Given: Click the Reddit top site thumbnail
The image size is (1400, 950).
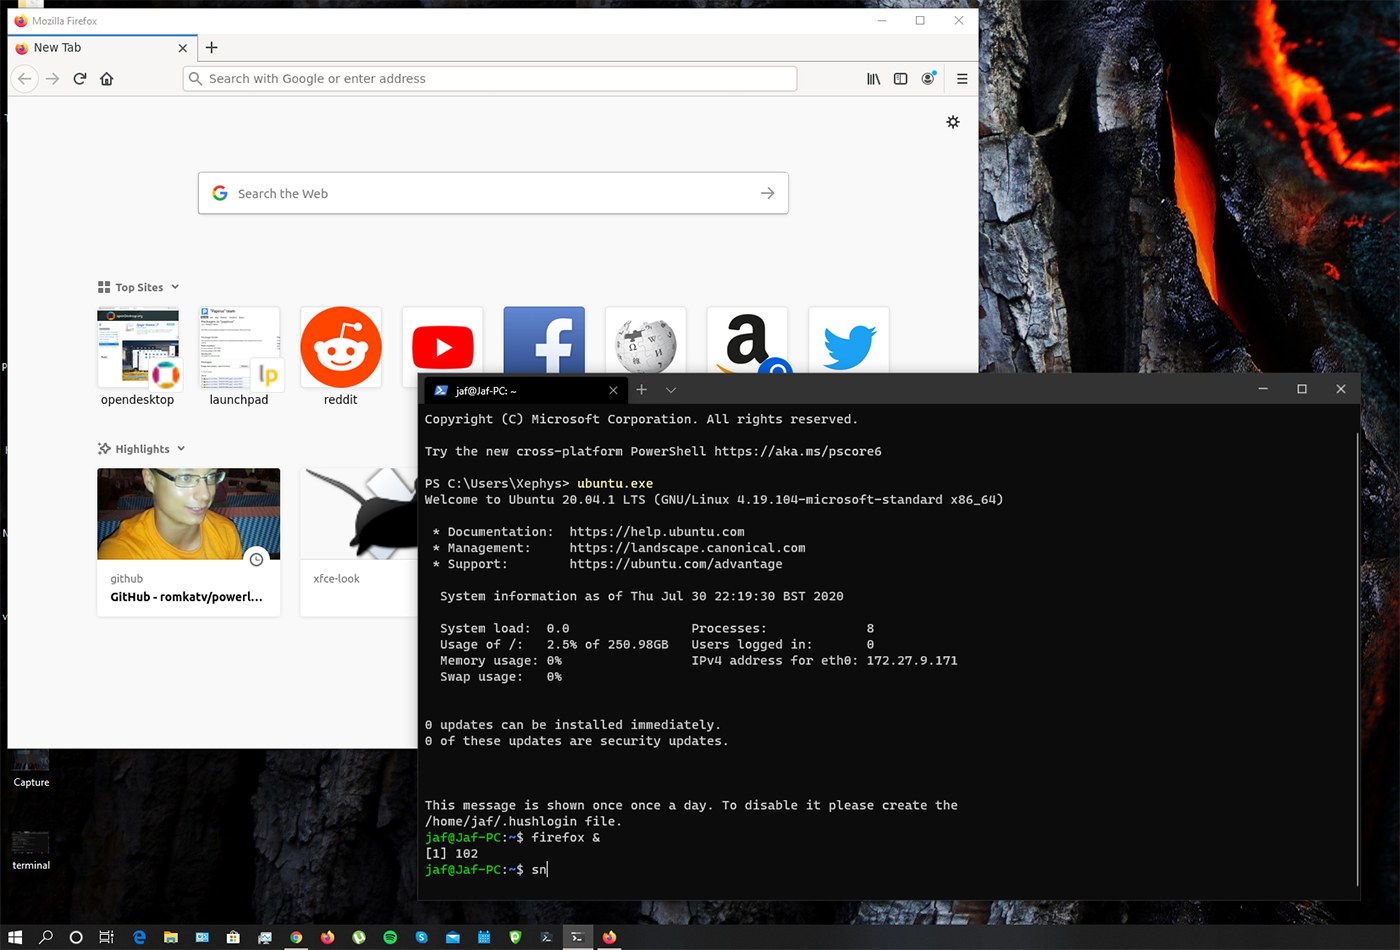Looking at the screenshot, I should [x=340, y=346].
